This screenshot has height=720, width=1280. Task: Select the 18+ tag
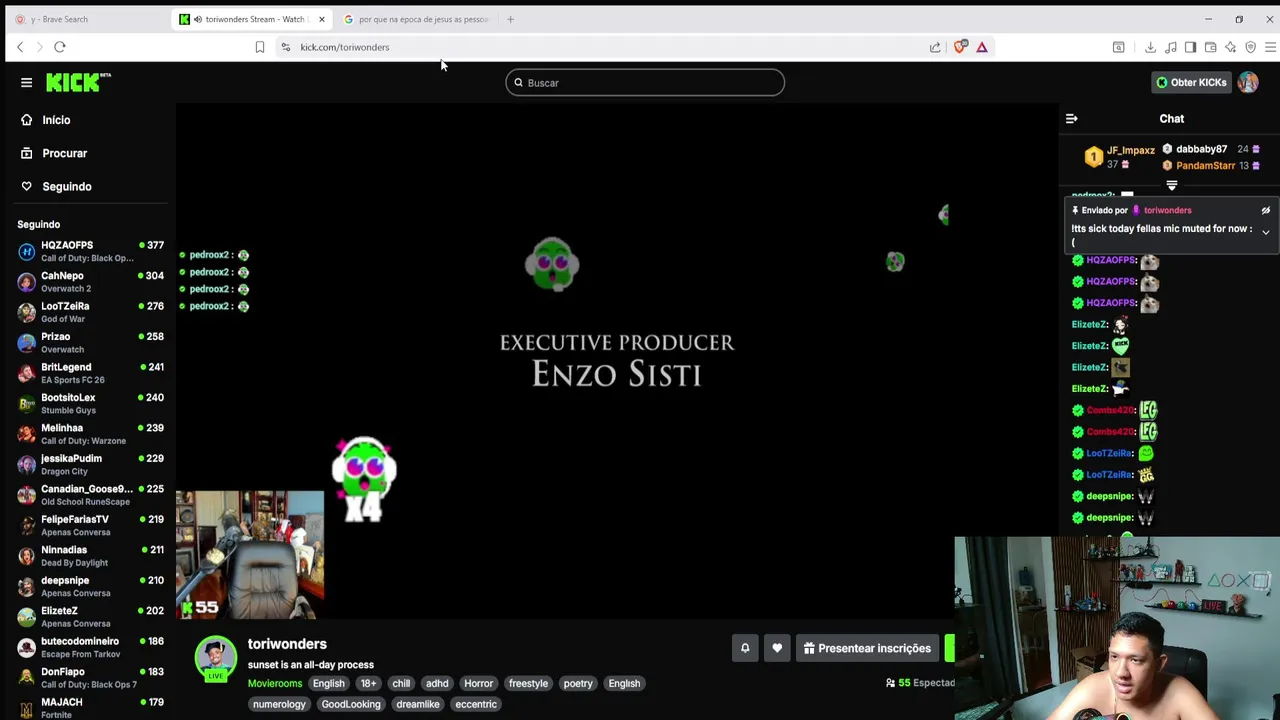368,683
